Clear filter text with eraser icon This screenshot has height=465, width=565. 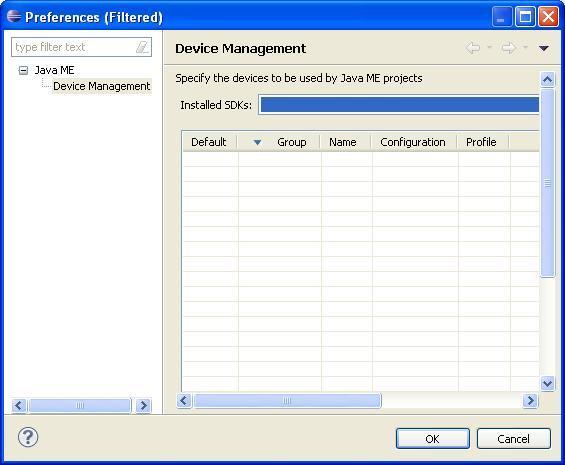[x=142, y=47]
